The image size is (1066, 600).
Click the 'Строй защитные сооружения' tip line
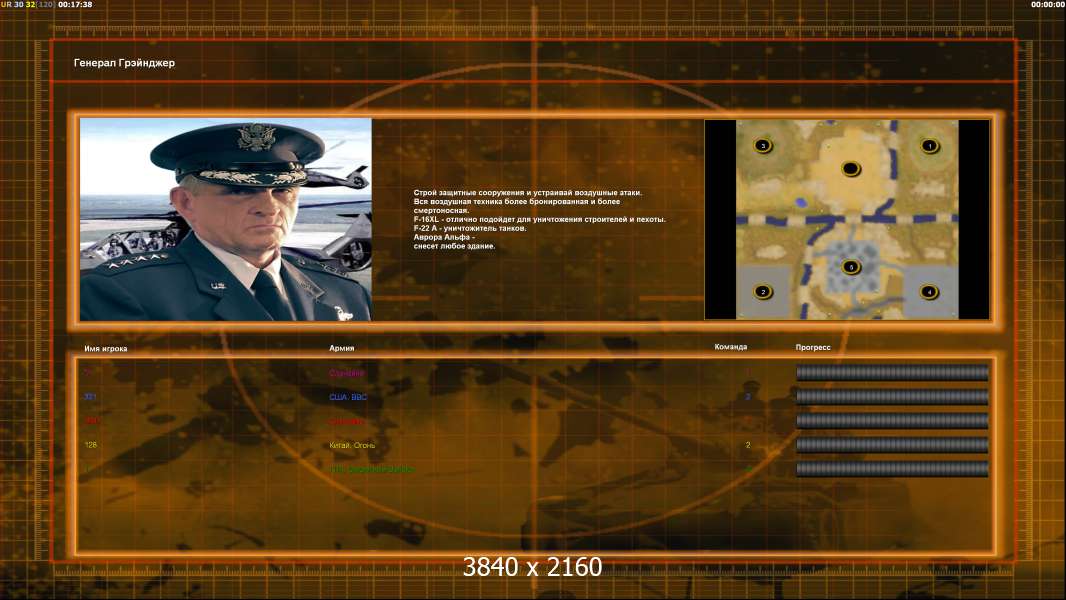coord(528,193)
